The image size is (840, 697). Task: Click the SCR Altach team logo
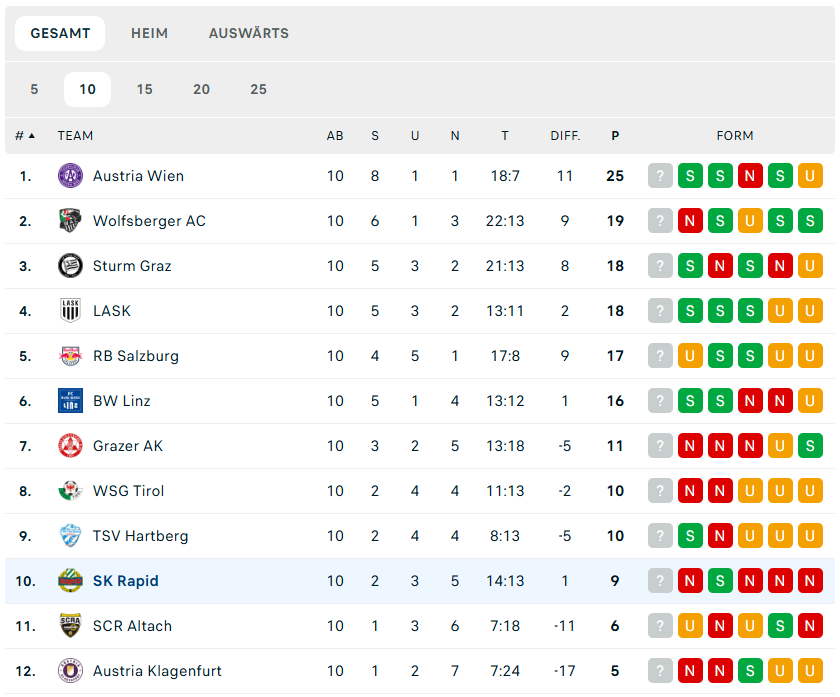[70, 626]
